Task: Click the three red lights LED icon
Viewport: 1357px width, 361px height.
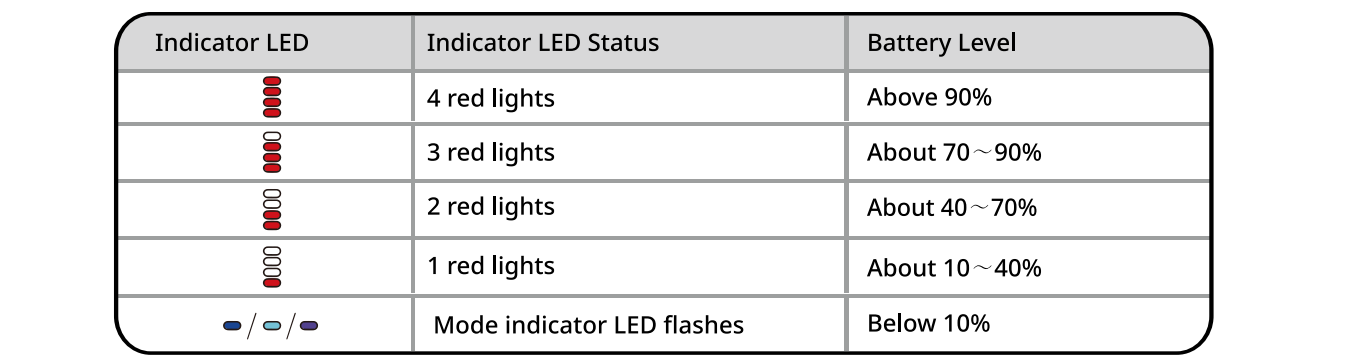Action: pos(271,152)
